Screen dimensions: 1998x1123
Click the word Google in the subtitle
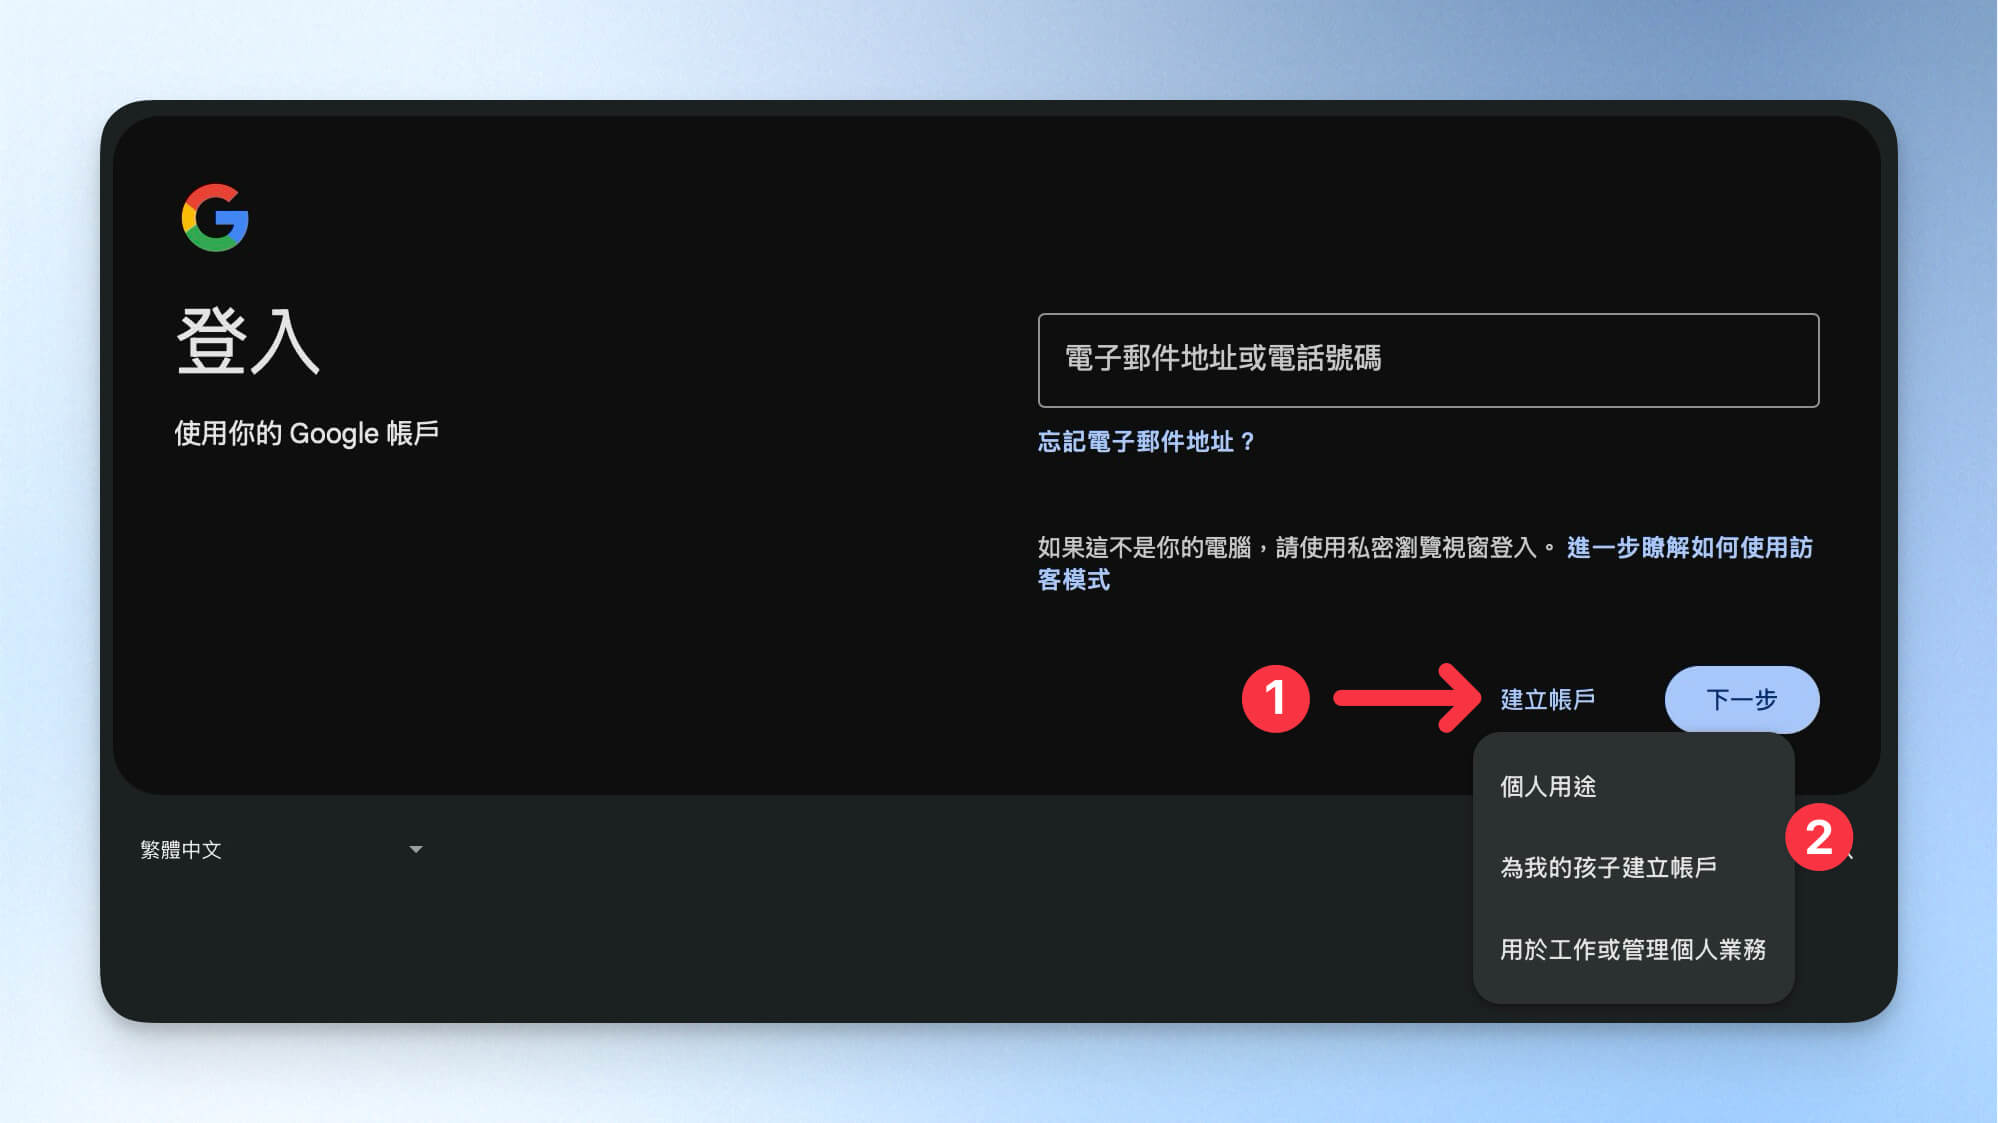point(334,433)
